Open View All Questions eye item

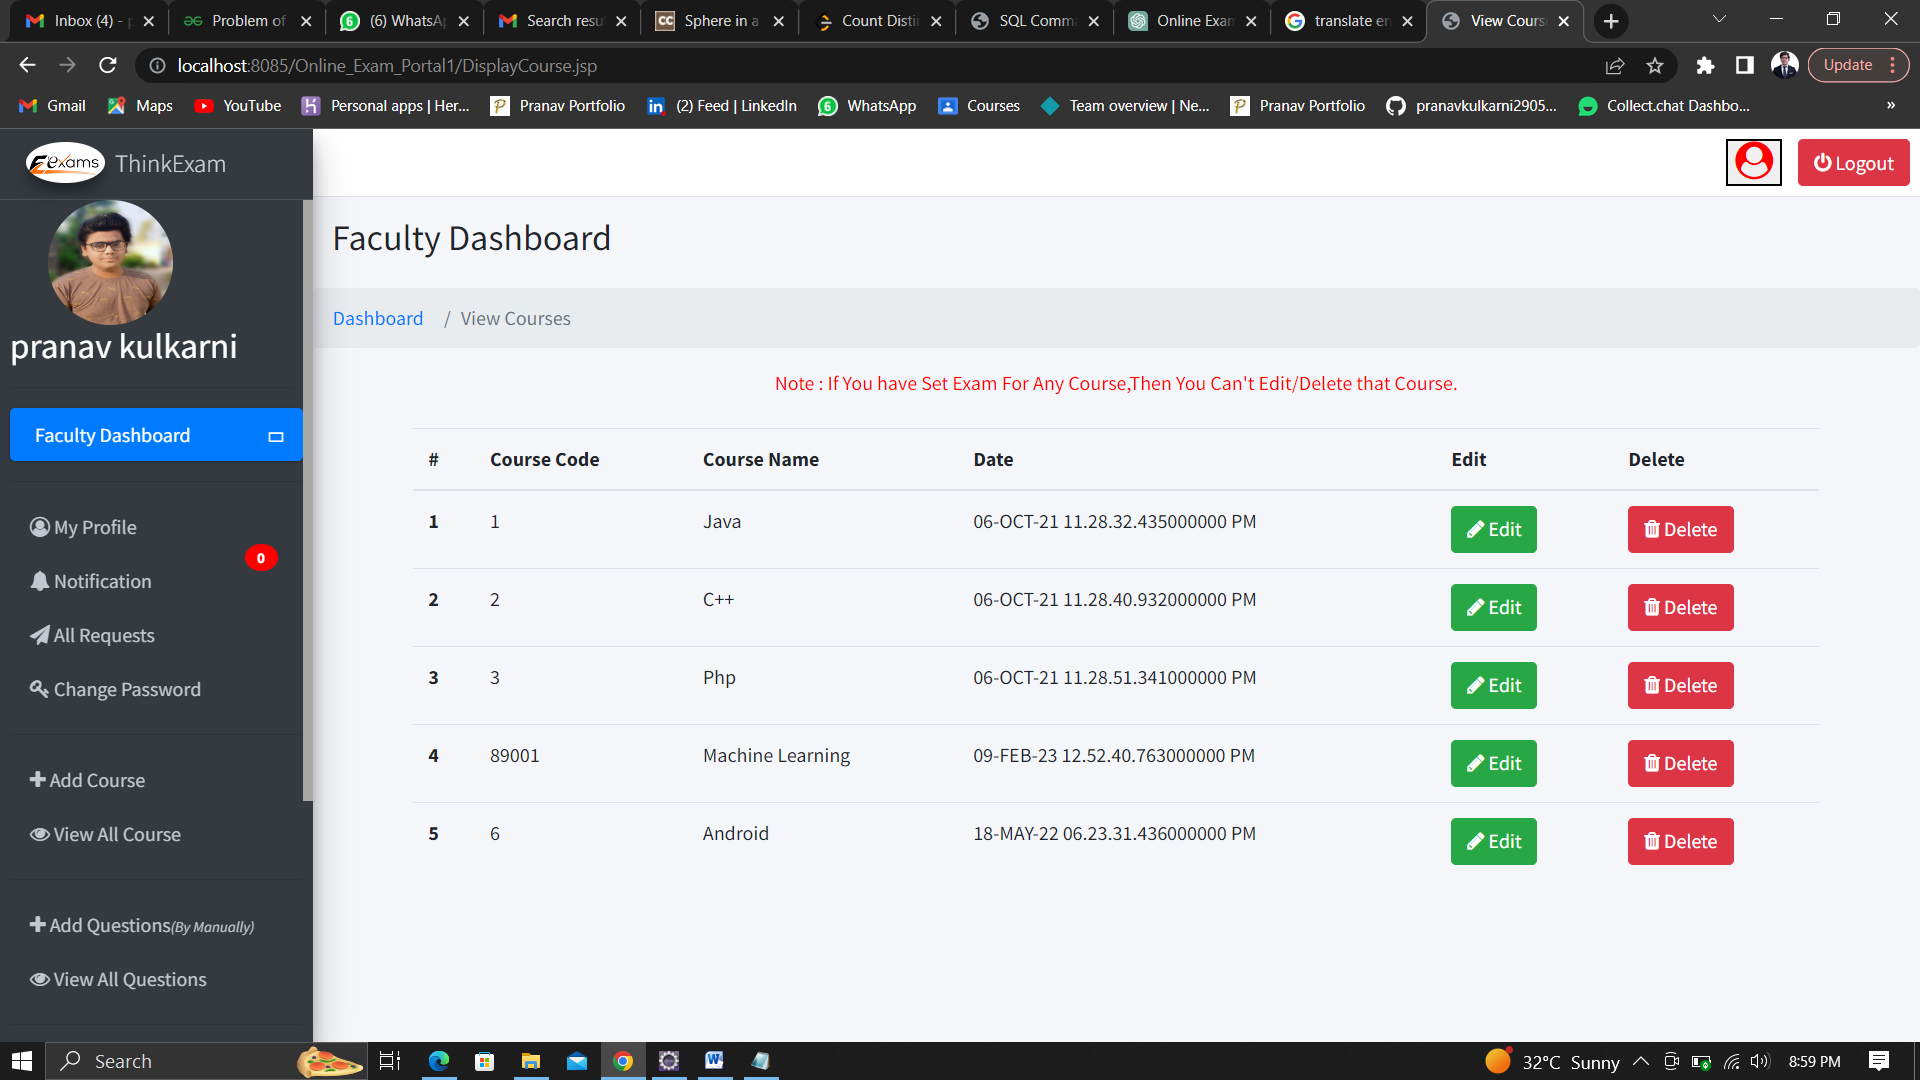coord(118,979)
